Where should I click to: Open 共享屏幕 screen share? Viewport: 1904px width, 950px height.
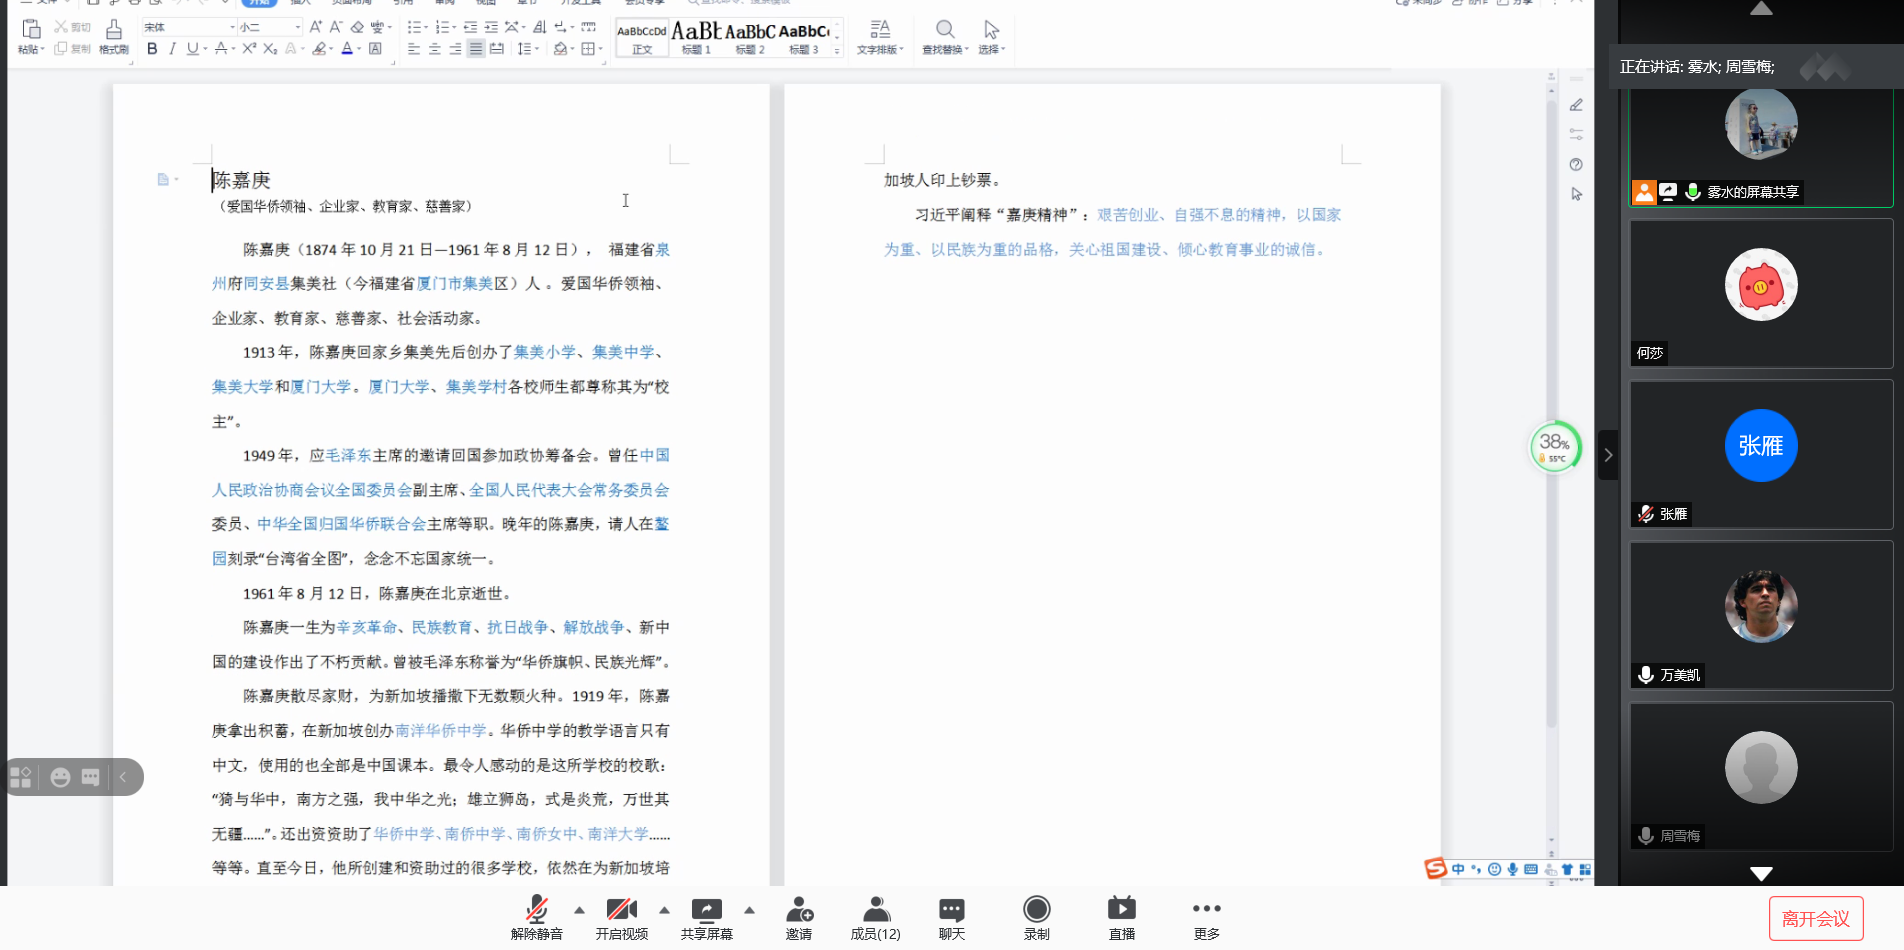tap(706, 917)
